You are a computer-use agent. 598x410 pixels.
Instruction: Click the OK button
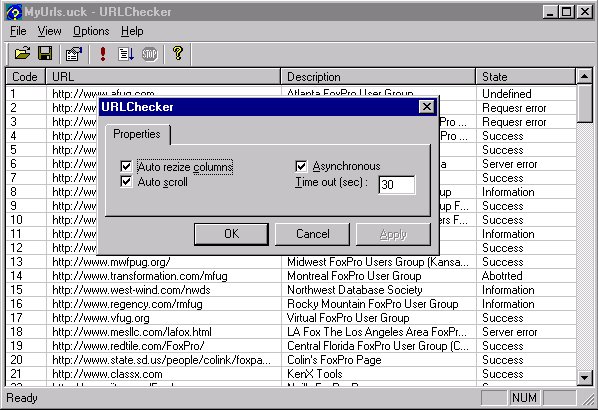(231, 234)
